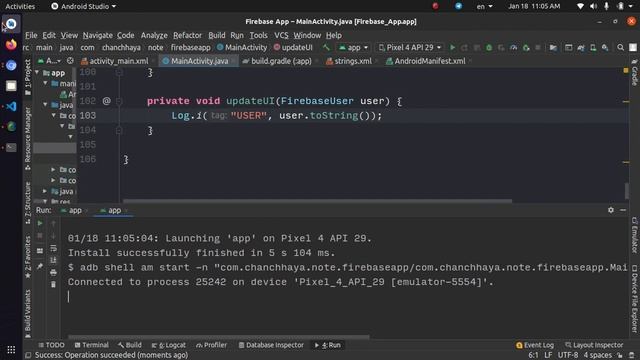Open the Profile app gauge icon in the toolbar
This screenshot has width=640, height=360.
[x=513, y=48]
